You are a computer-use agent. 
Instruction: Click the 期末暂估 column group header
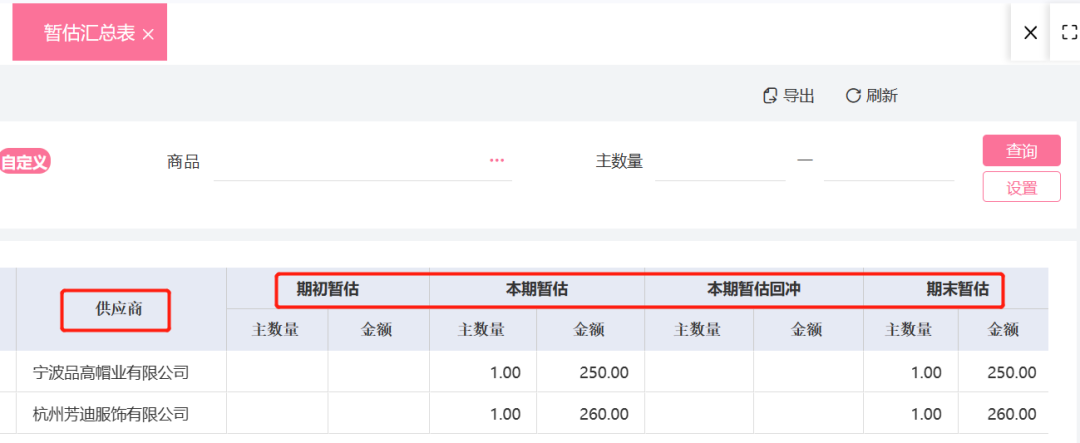pos(956,289)
